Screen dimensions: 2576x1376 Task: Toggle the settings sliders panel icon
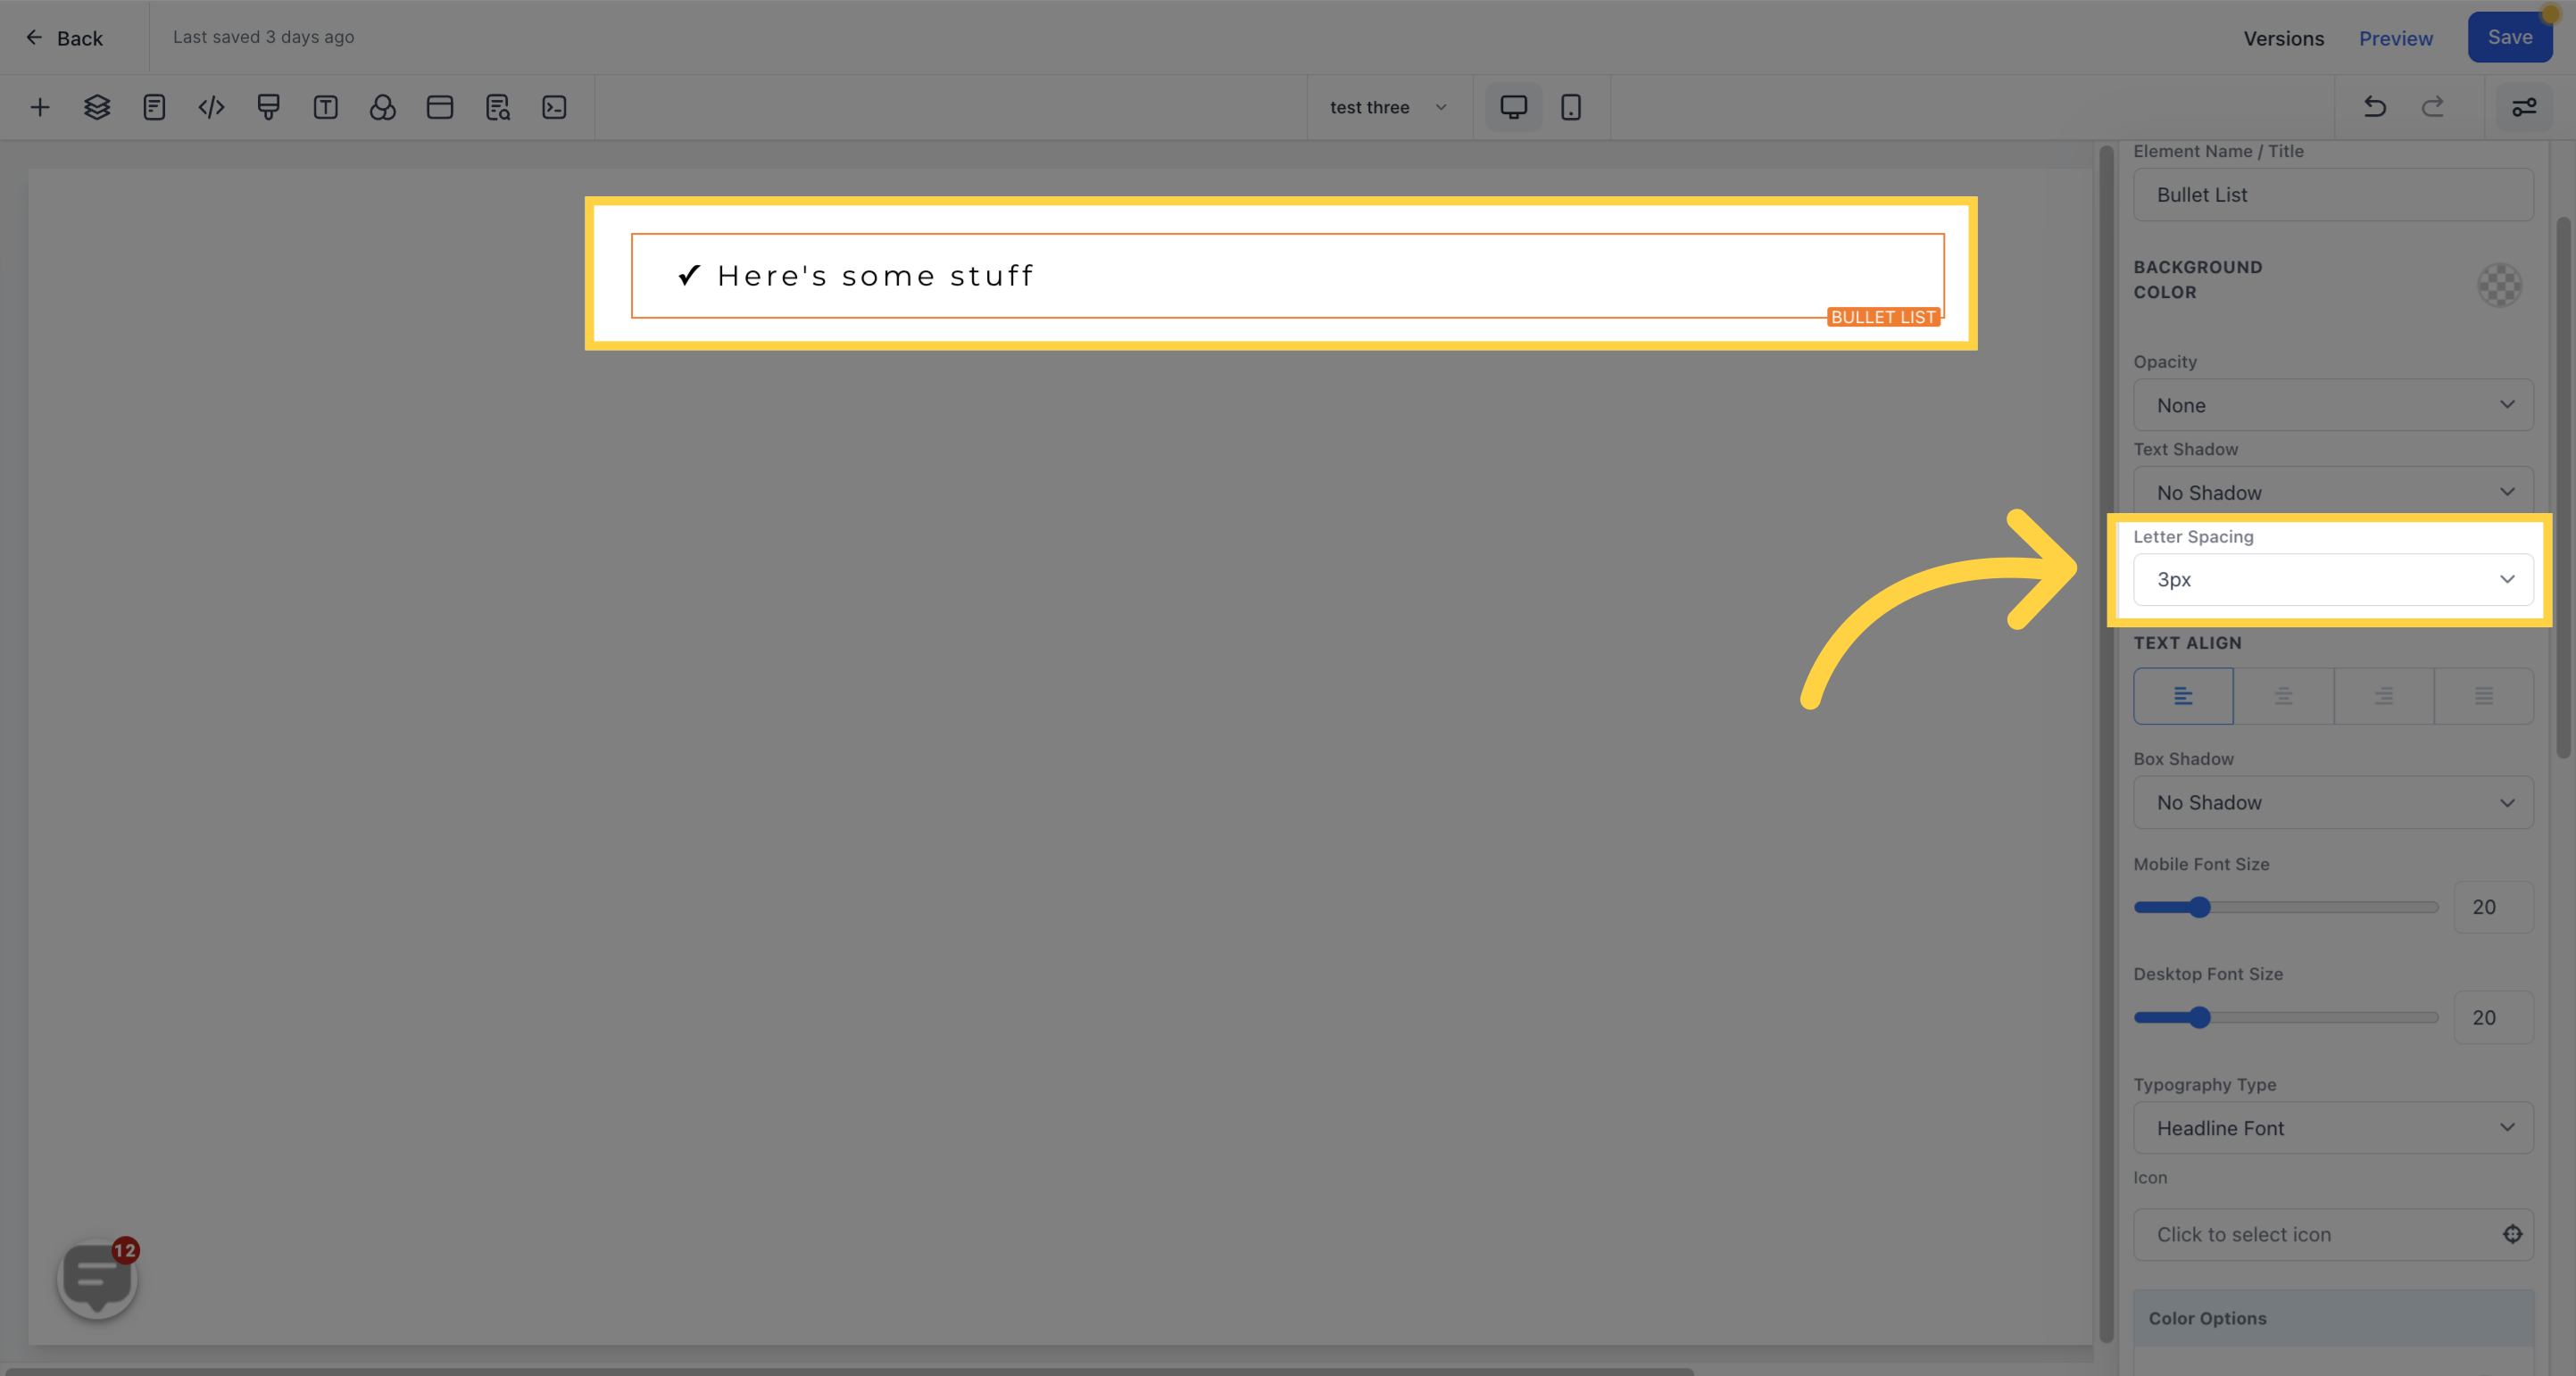(x=2524, y=107)
